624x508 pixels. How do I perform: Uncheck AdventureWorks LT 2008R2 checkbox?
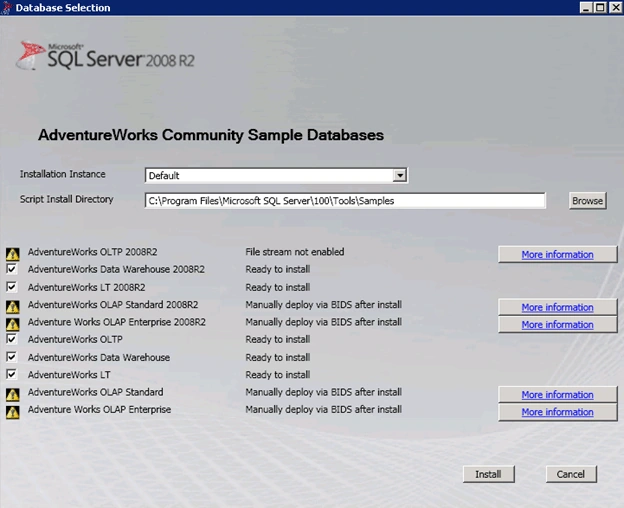click(12, 287)
